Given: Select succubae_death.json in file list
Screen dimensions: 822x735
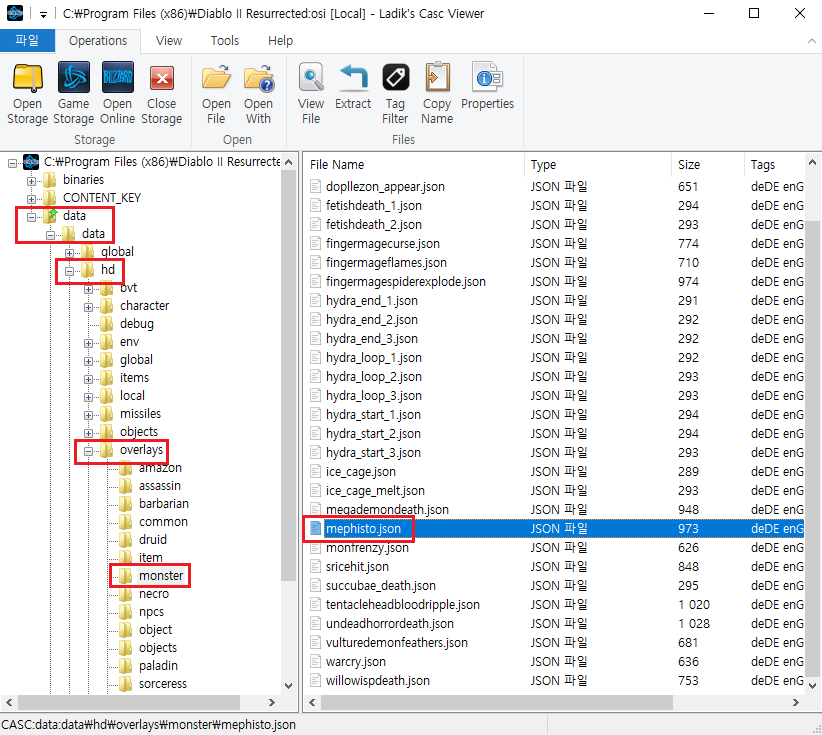Looking at the screenshot, I should [381, 586].
